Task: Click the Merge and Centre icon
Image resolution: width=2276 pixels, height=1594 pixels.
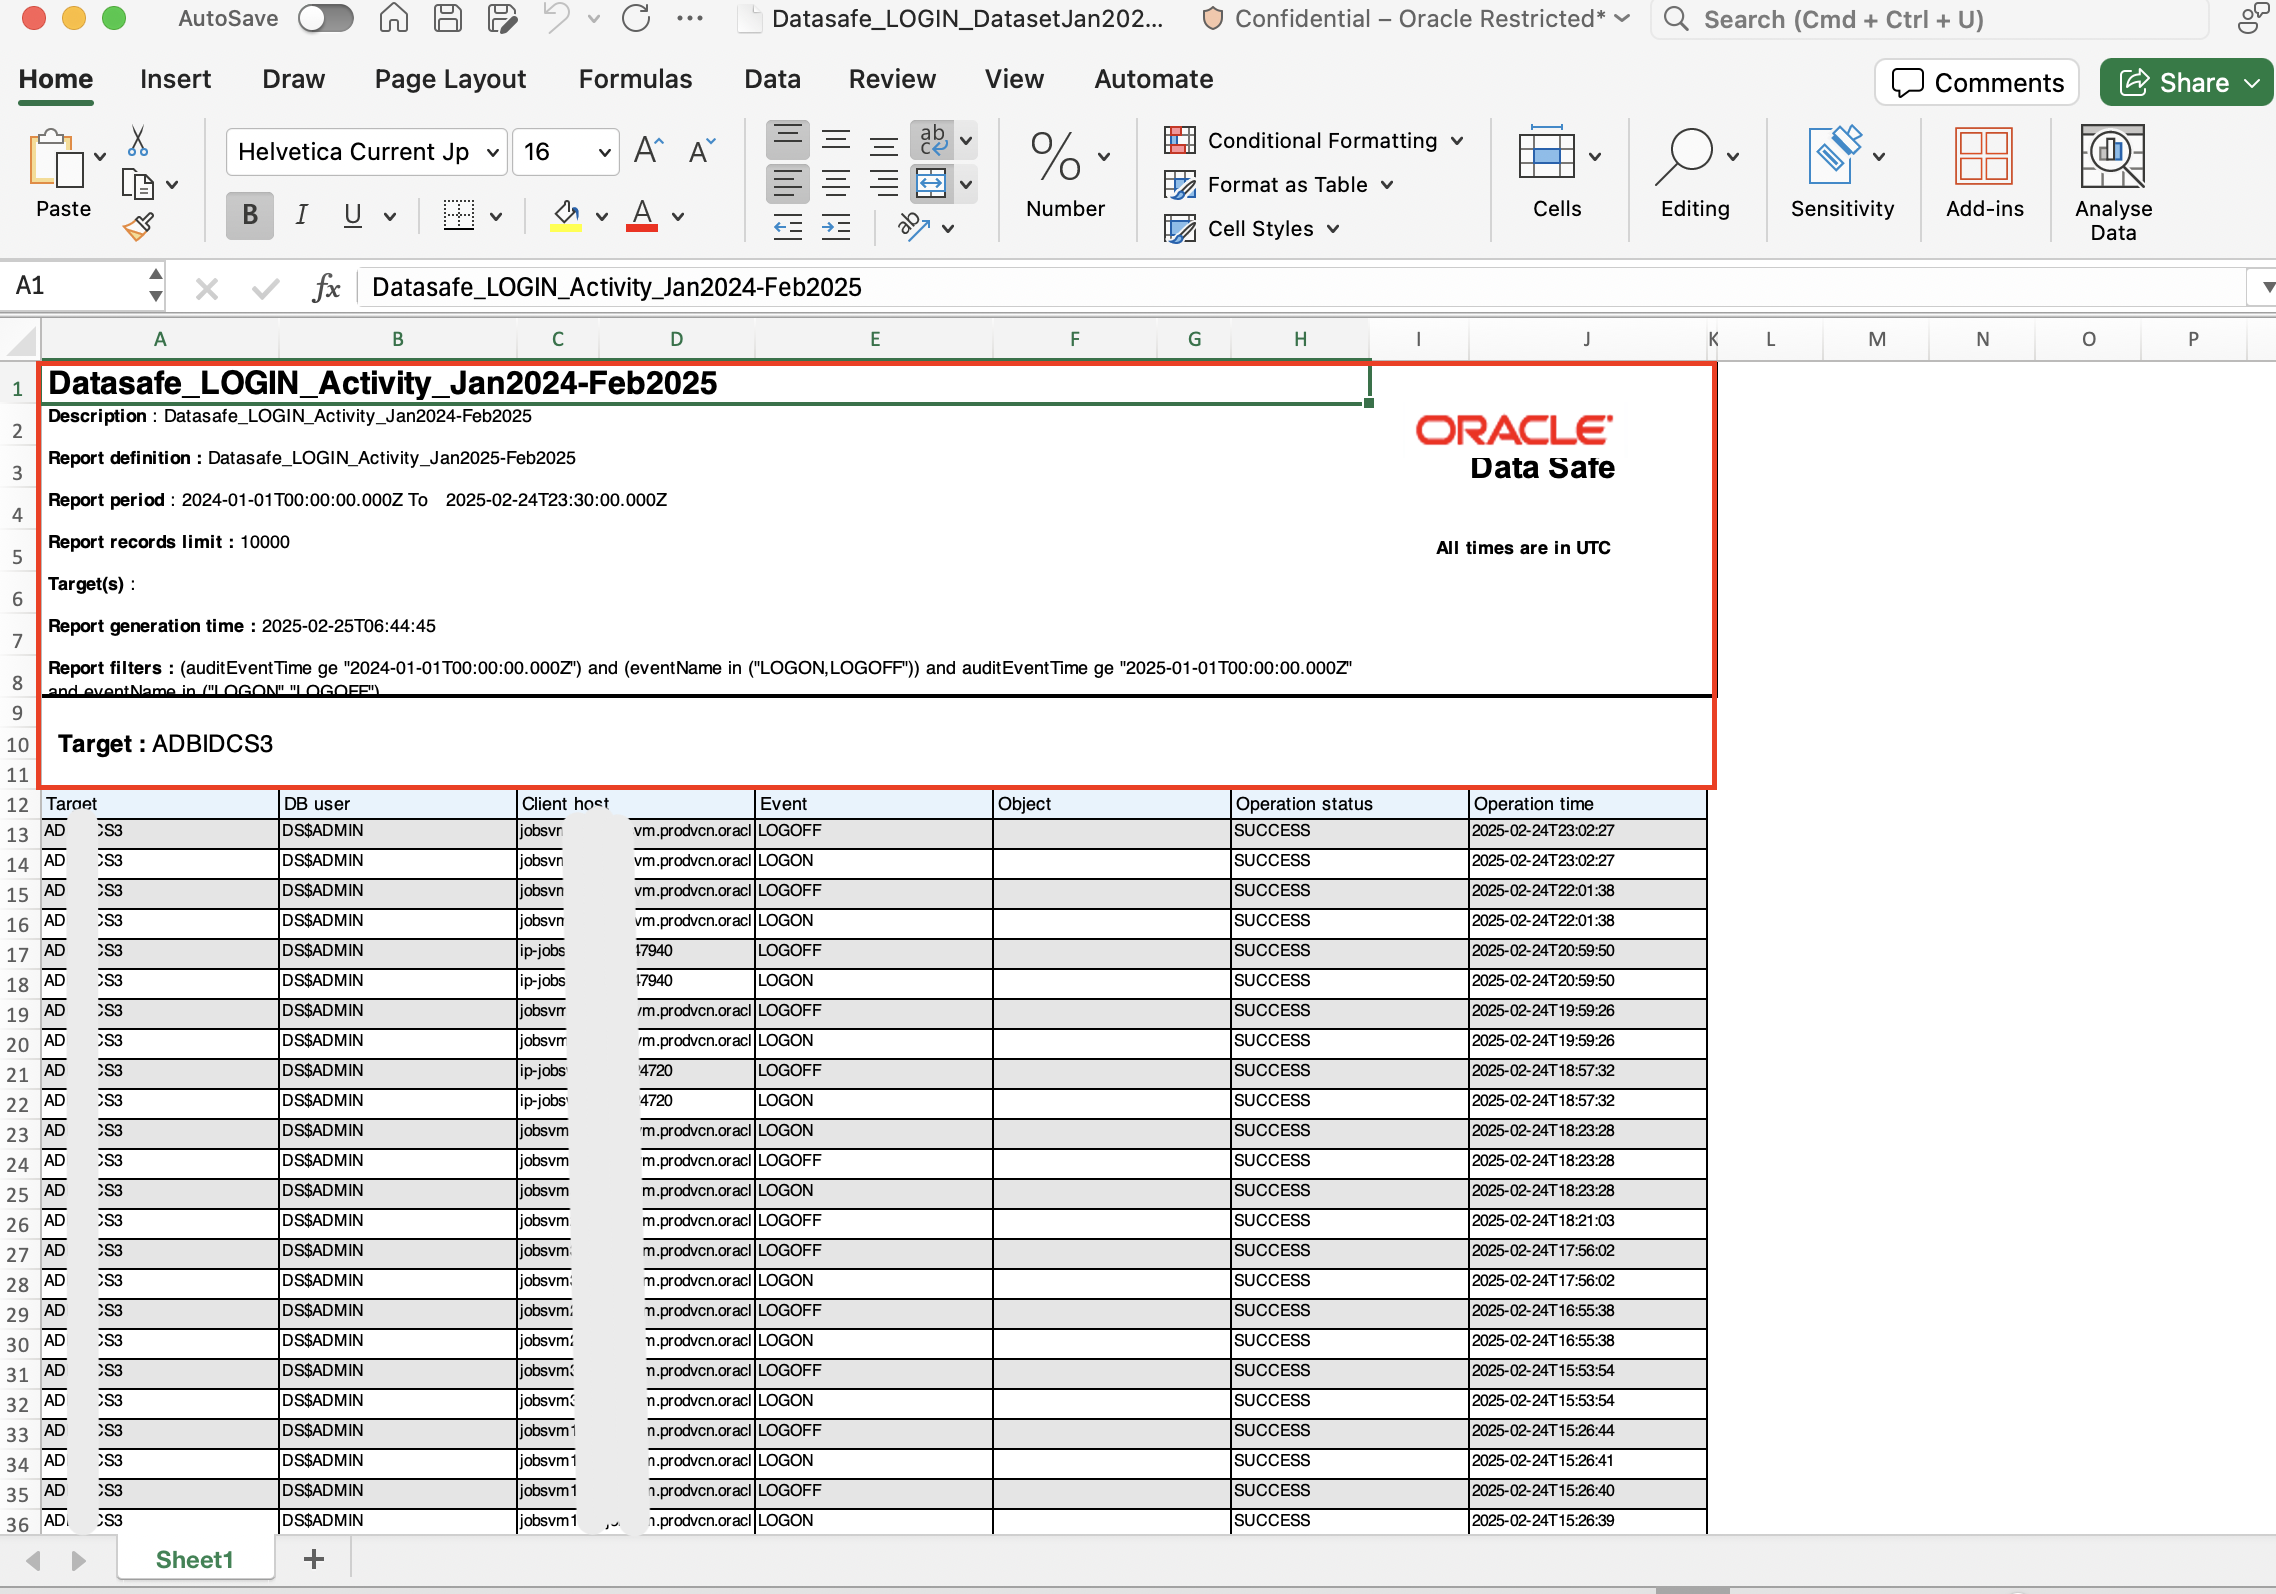Action: (932, 184)
